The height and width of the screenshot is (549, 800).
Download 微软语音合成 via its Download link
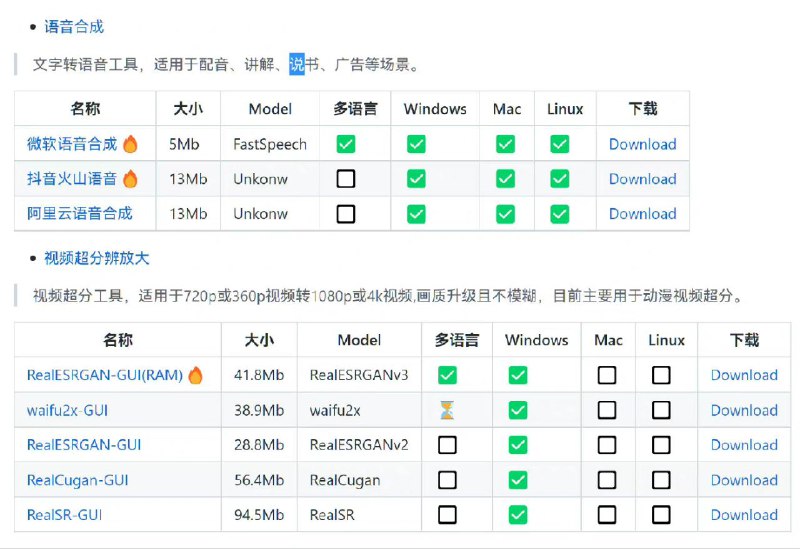pyautogui.click(x=642, y=144)
